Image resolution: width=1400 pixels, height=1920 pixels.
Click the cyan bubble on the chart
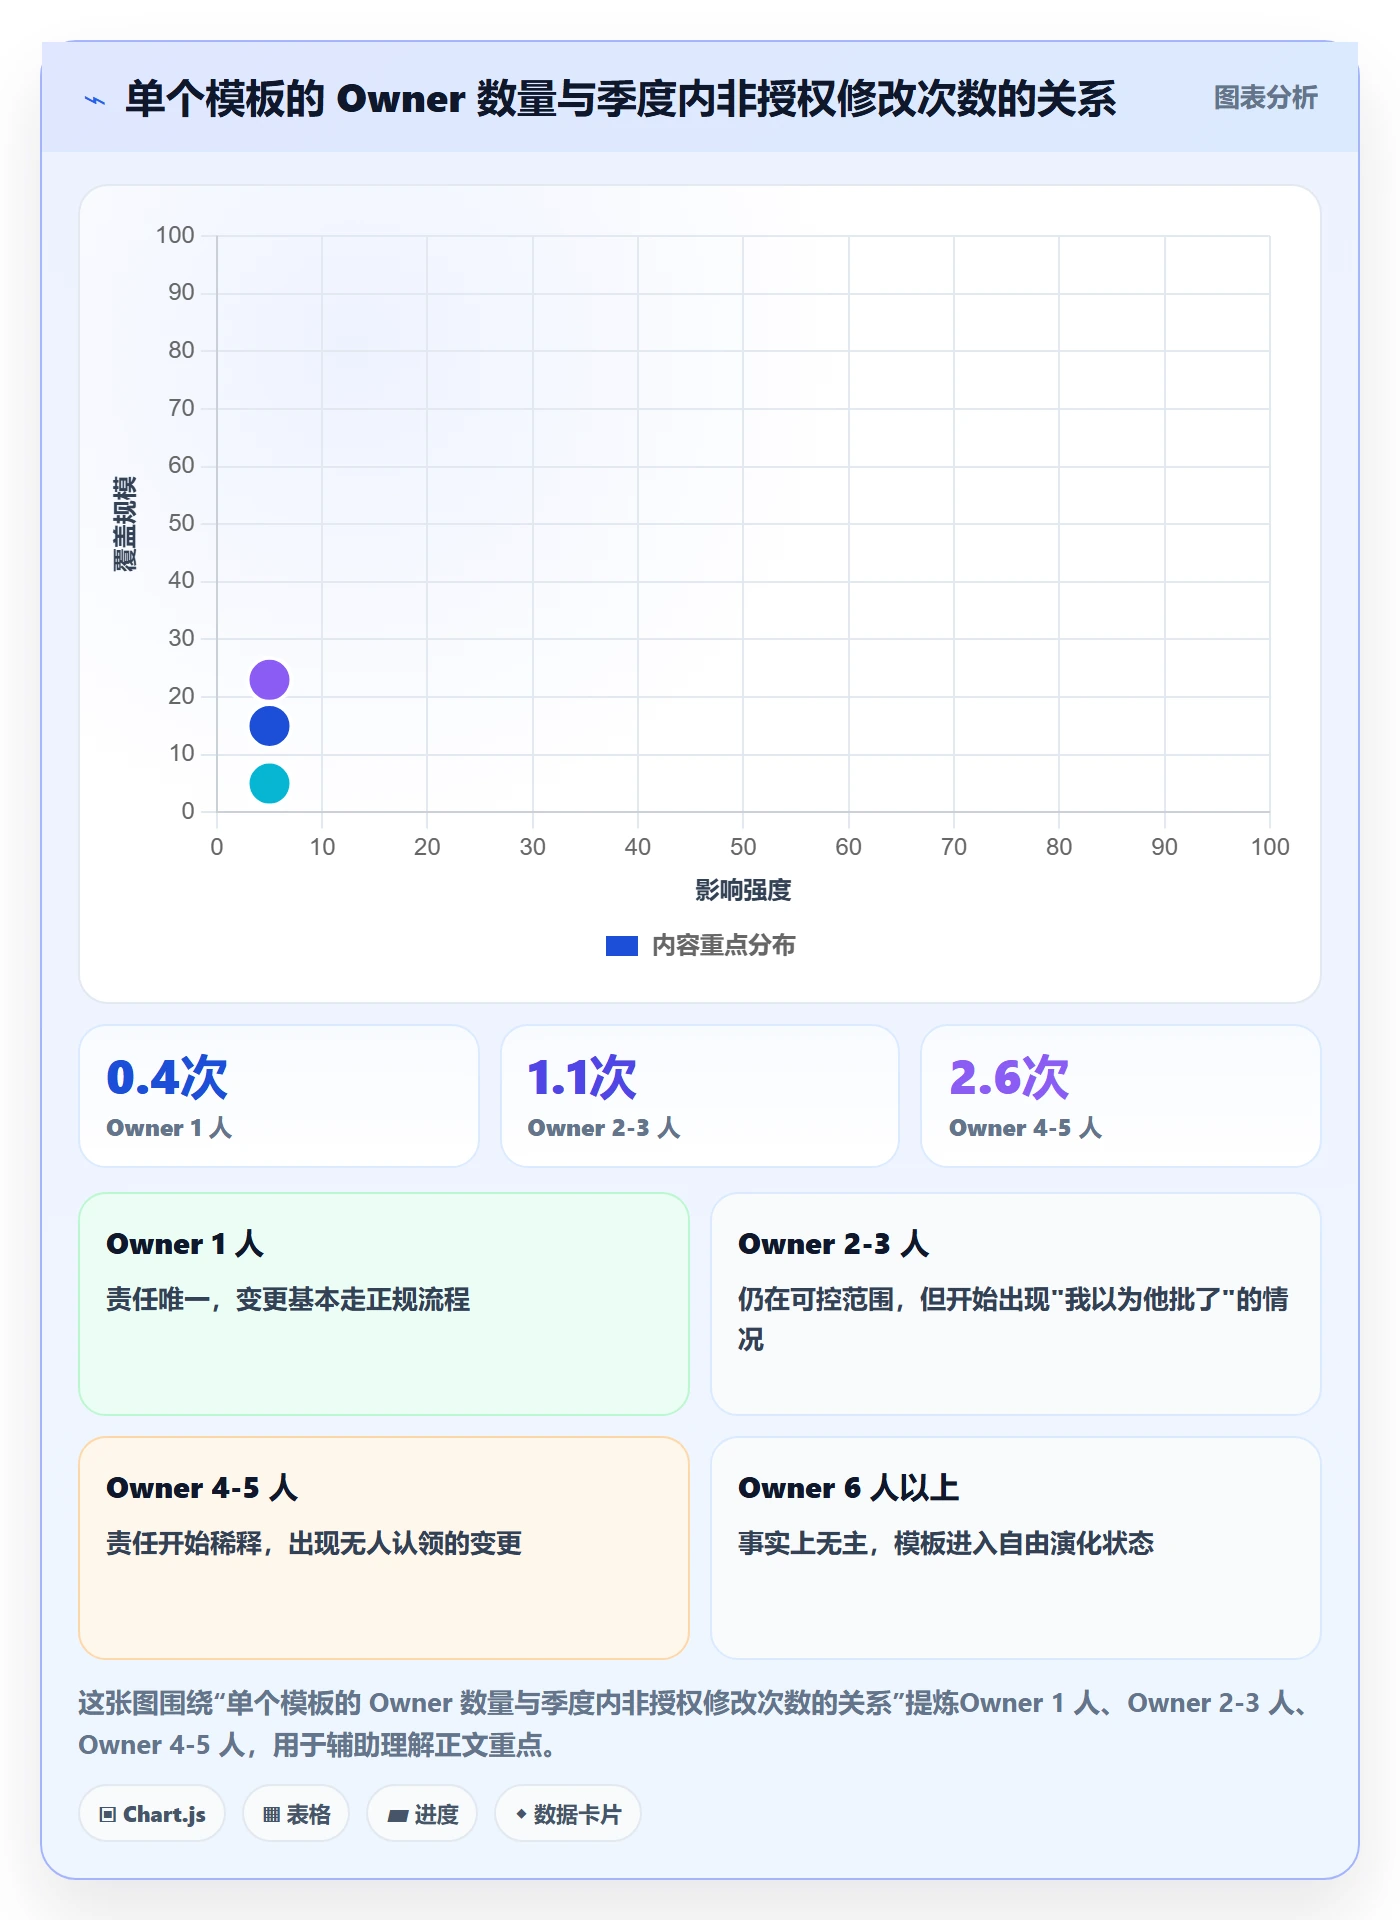coord(269,783)
